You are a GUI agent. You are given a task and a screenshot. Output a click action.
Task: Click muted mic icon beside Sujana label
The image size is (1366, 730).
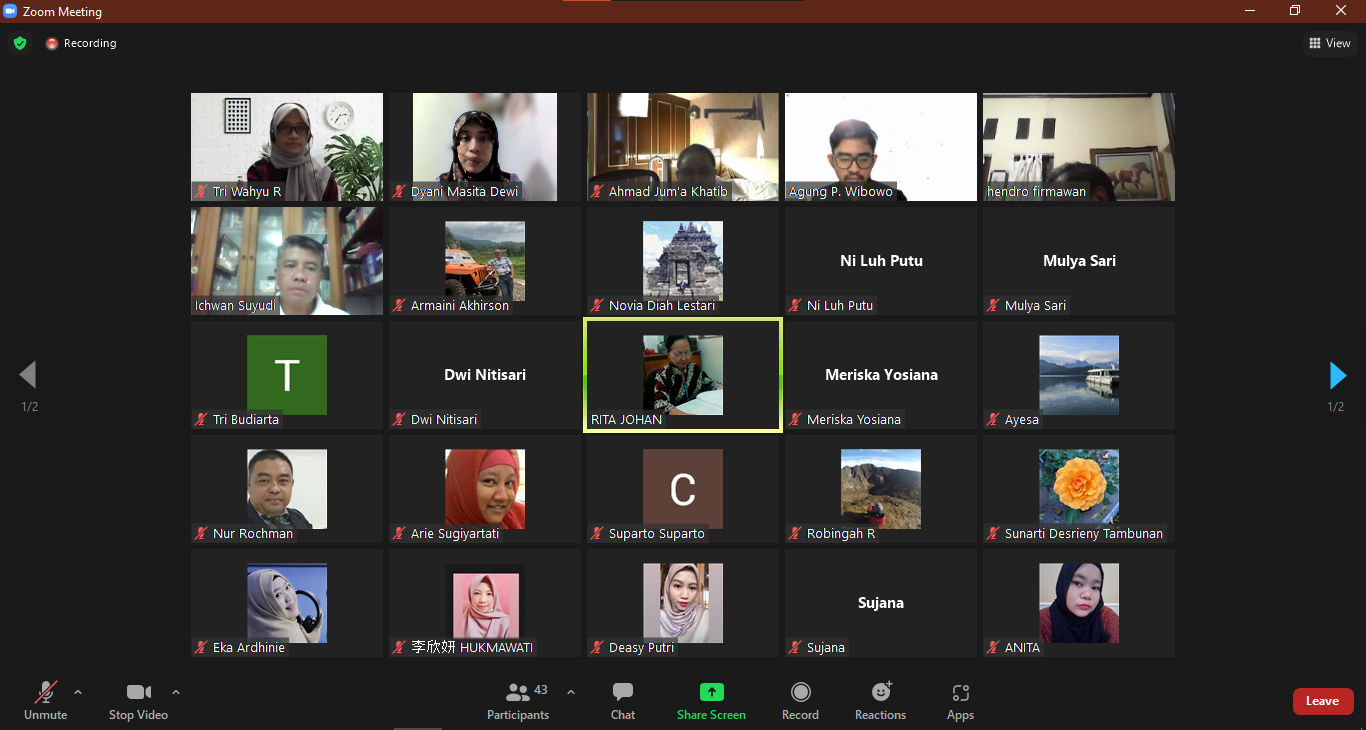click(796, 648)
